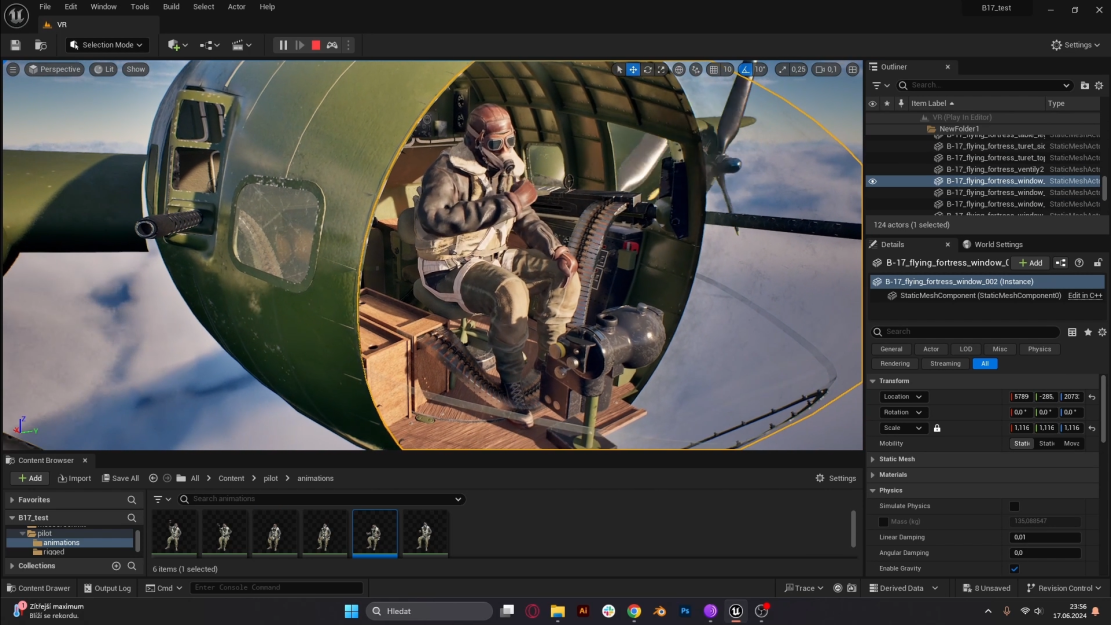Select the Rotate gizmo tool
Screen dimensions: 1111x625
[648, 69]
